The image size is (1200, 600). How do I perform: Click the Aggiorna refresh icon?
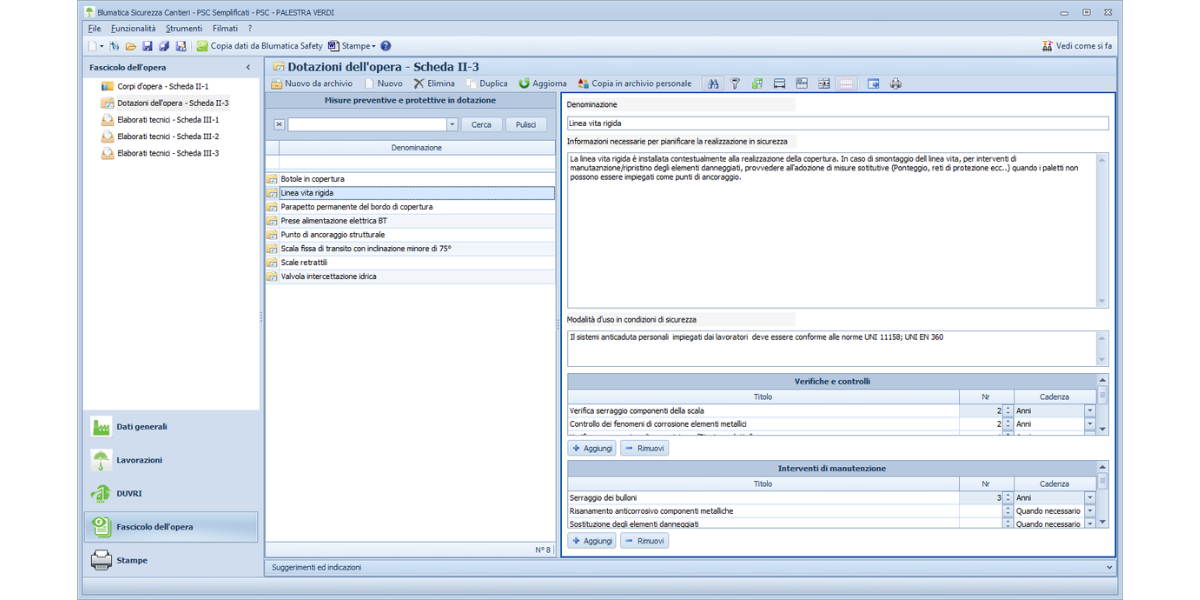(x=524, y=84)
